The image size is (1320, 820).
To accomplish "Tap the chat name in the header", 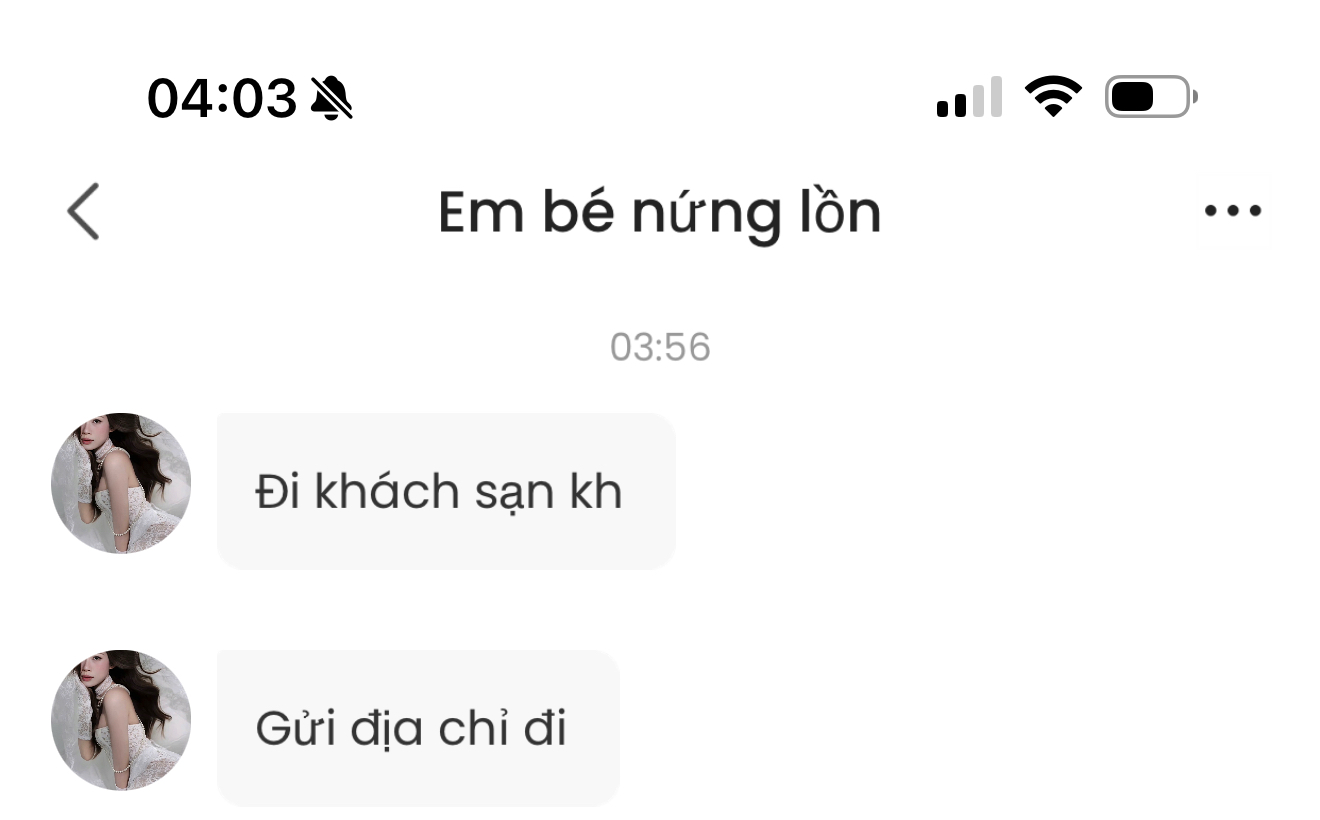I will pyautogui.click(x=659, y=212).
